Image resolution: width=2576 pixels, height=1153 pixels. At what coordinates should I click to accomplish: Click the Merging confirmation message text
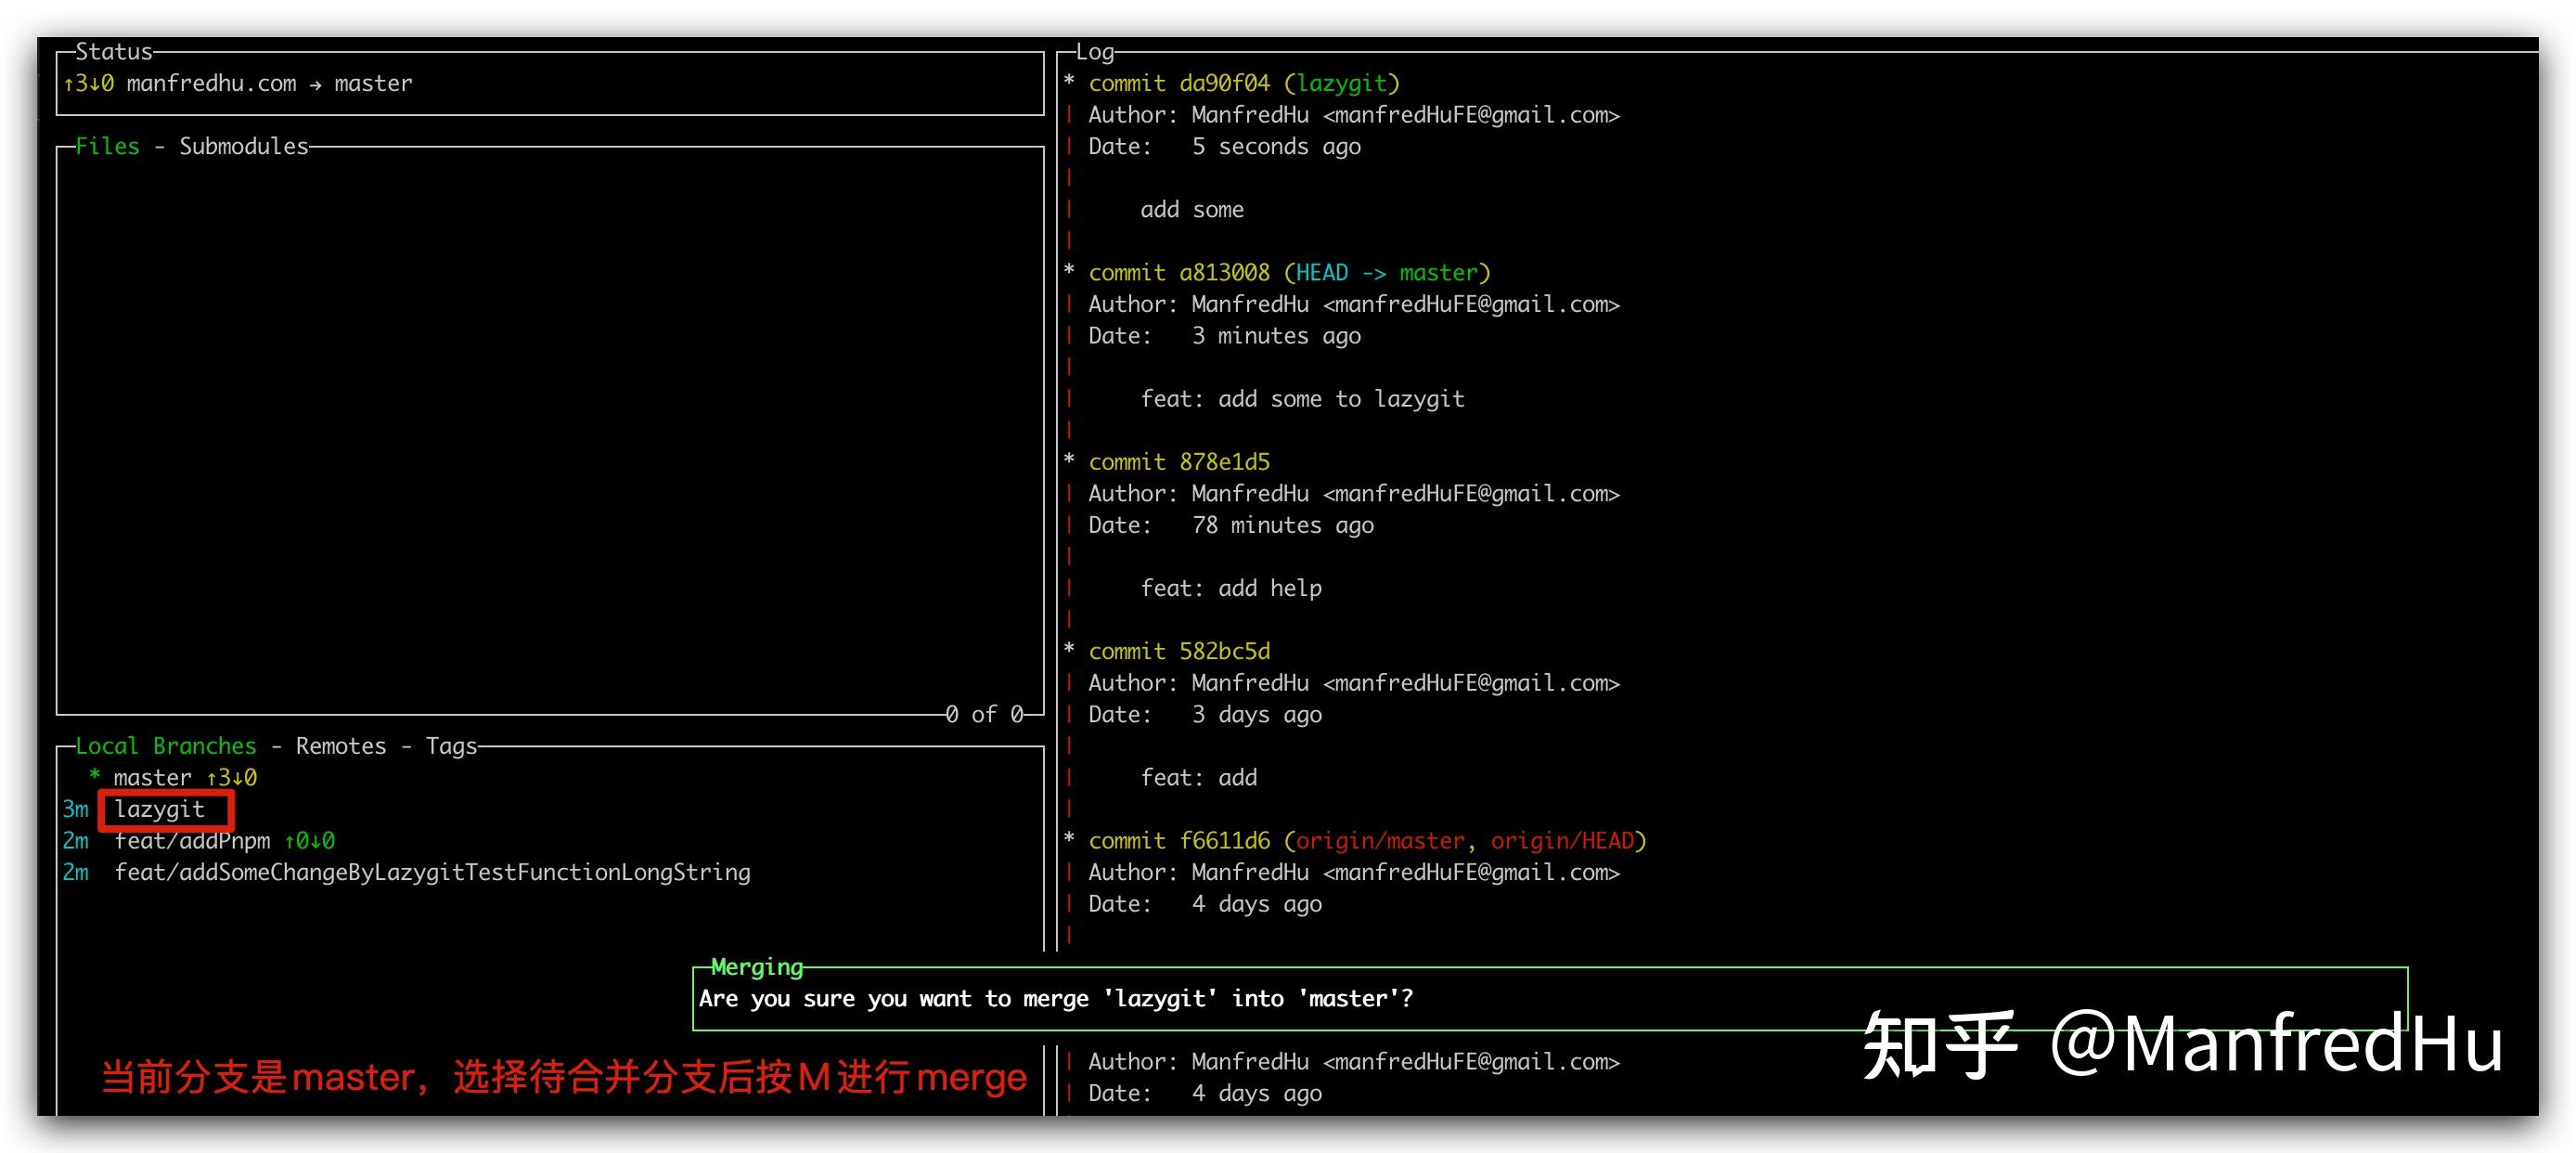(x=1055, y=998)
